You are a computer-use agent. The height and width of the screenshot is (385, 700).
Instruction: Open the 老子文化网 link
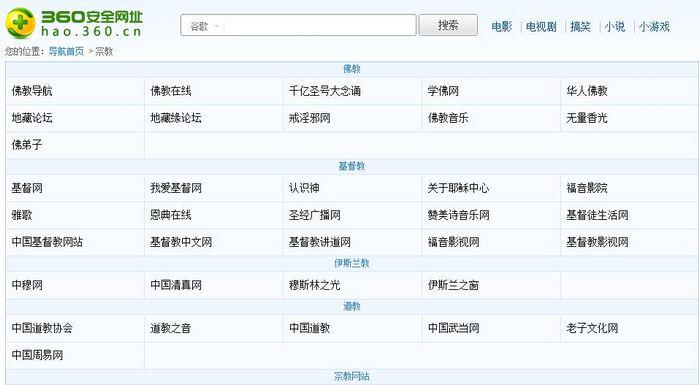[592, 328]
